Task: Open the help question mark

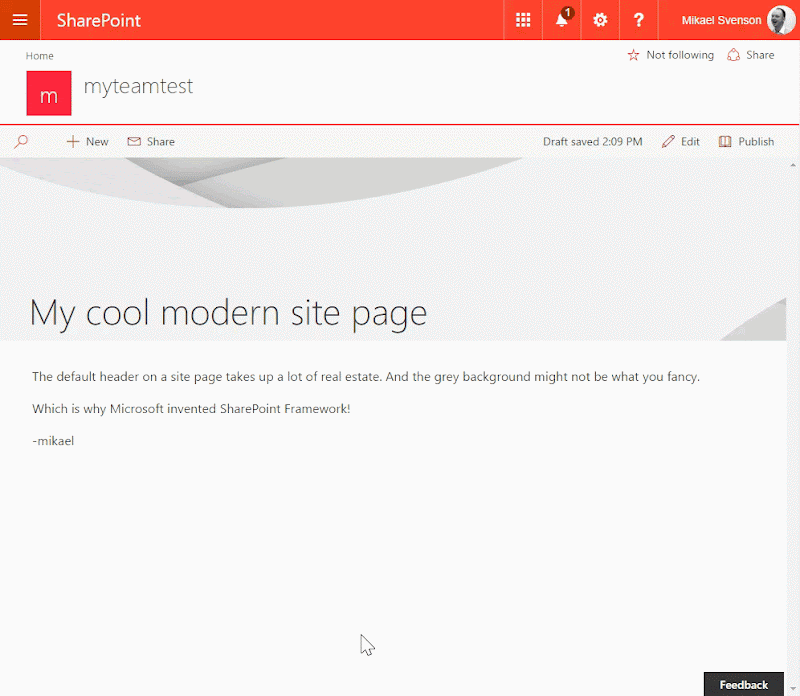Action: (x=638, y=20)
